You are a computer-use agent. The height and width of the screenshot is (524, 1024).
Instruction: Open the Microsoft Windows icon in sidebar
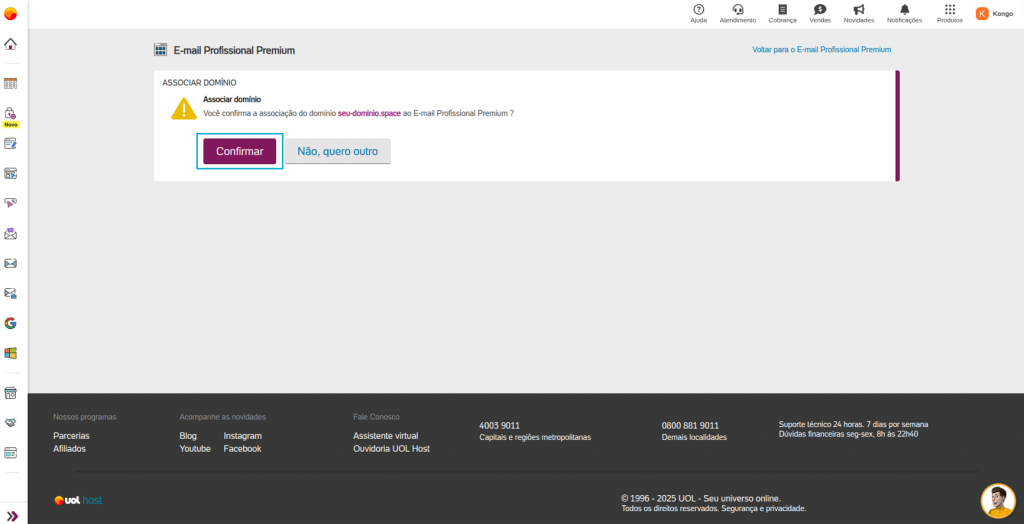(x=10, y=353)
